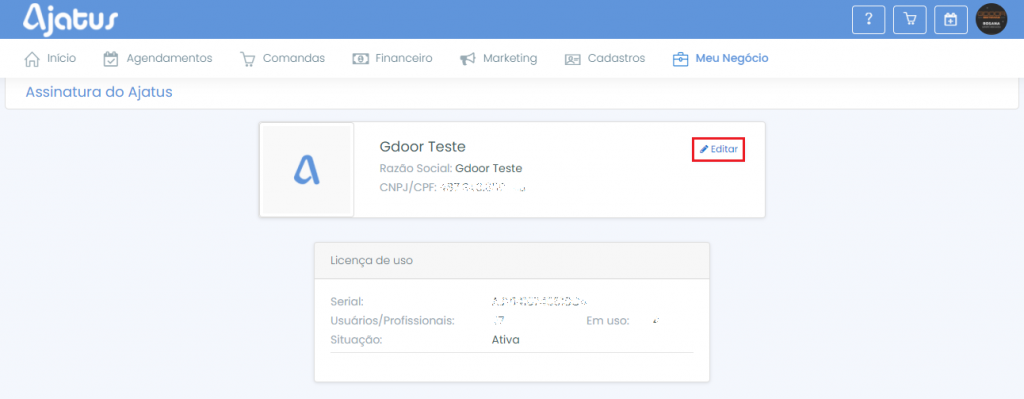Screen dimensions: 1024x399
Task: Click the Em uso label
Action: 607,321
